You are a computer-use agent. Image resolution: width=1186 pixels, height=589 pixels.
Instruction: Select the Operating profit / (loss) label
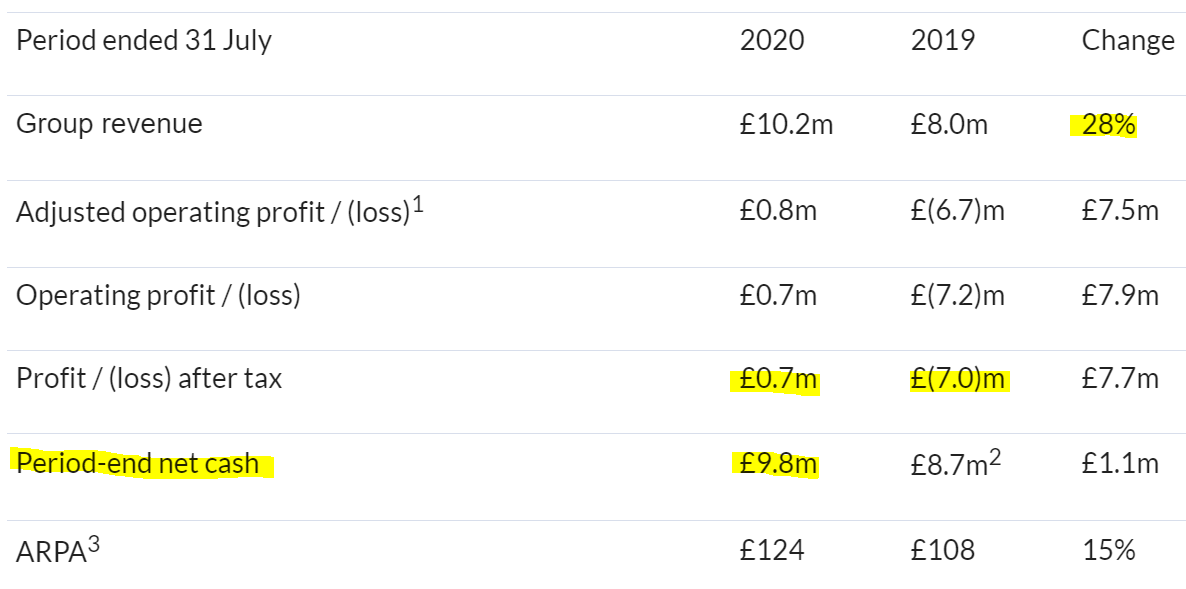click(158, 295)
